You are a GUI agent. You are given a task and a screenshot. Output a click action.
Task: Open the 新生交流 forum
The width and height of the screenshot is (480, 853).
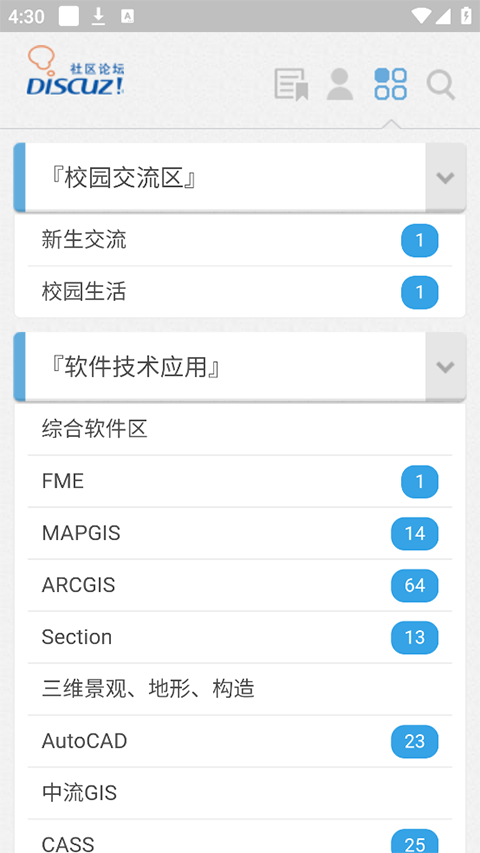pyautogui.click(x=239, y=240)
